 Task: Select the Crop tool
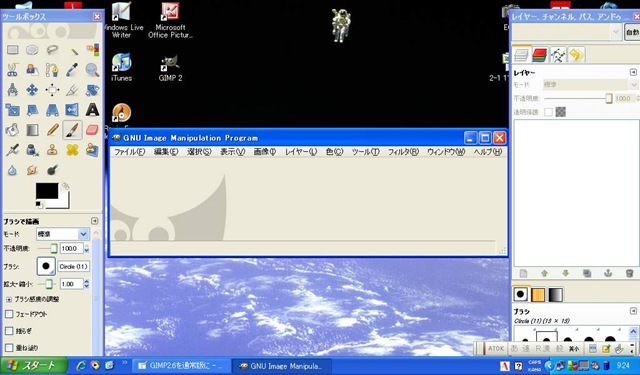coord(72,90)
